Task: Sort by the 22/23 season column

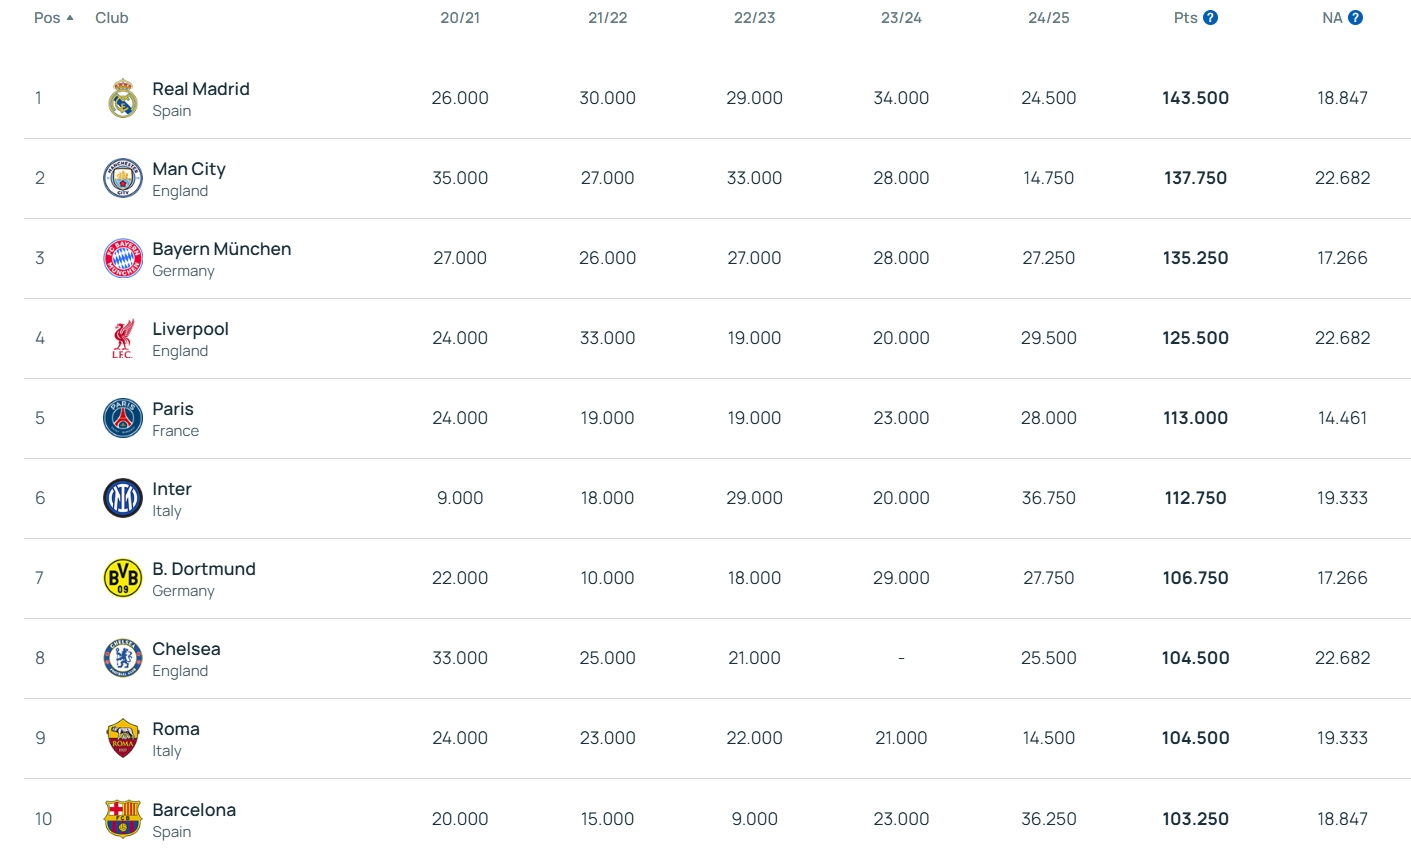Action: pyautogui.click(x=755, y=18)
